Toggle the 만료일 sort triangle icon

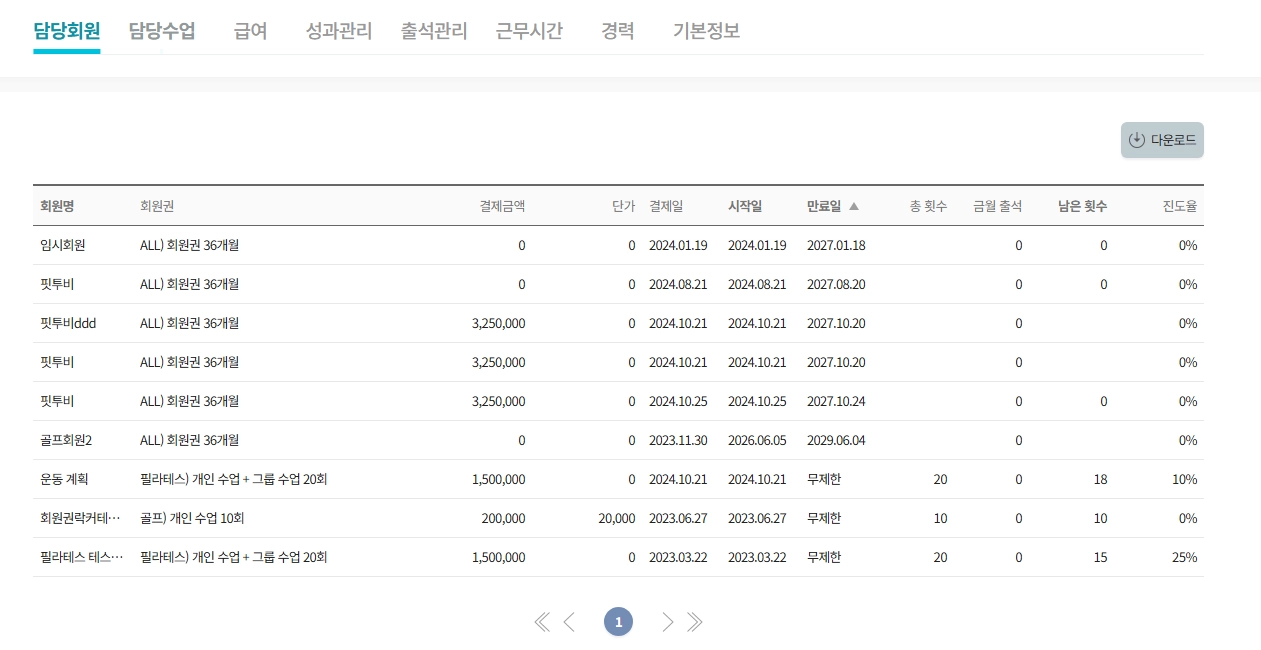853,206
